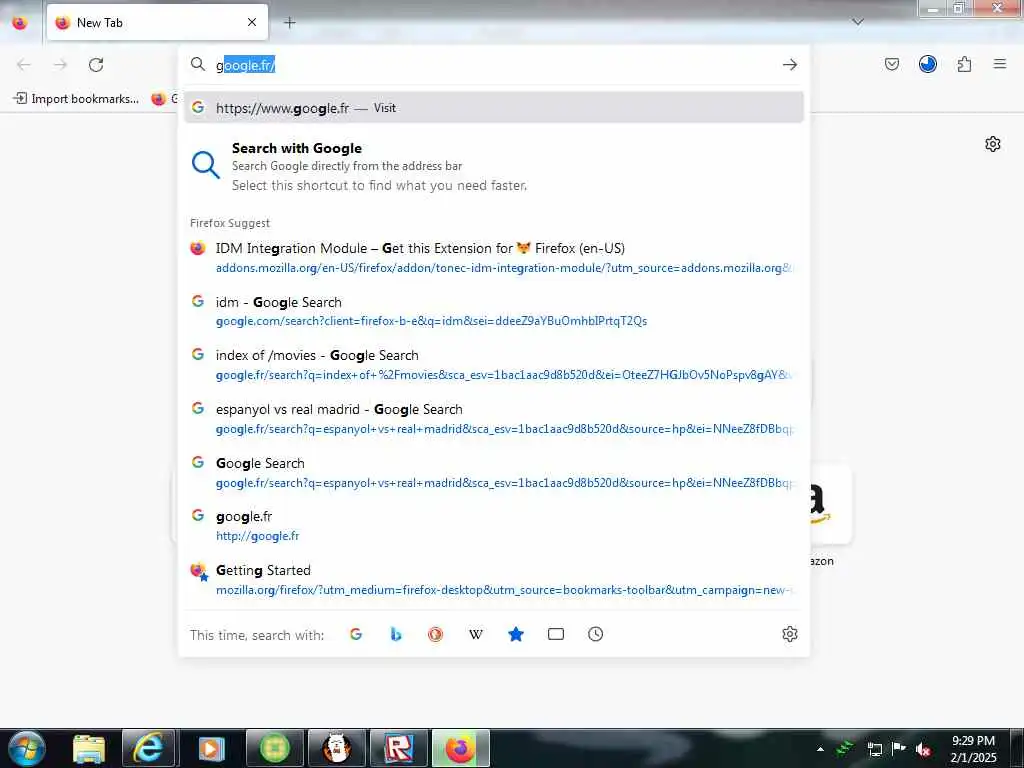Image resolution: width=1024 pixels, height=768 pixels.
Task: Search open tabs with the tabs icon
Action: tap(556, 634)
